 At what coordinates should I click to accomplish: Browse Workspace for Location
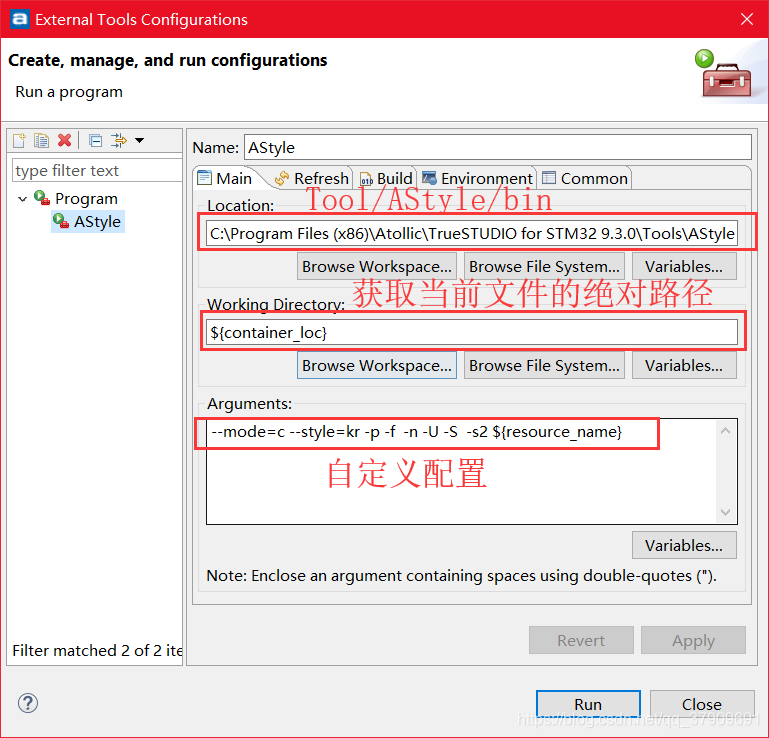[x=377, y=266]
